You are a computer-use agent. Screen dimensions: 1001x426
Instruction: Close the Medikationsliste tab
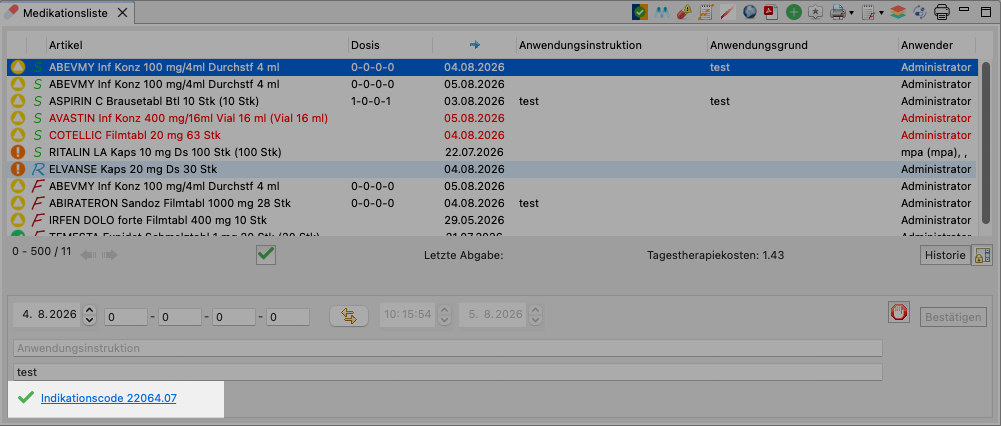[x=123, y=12]
